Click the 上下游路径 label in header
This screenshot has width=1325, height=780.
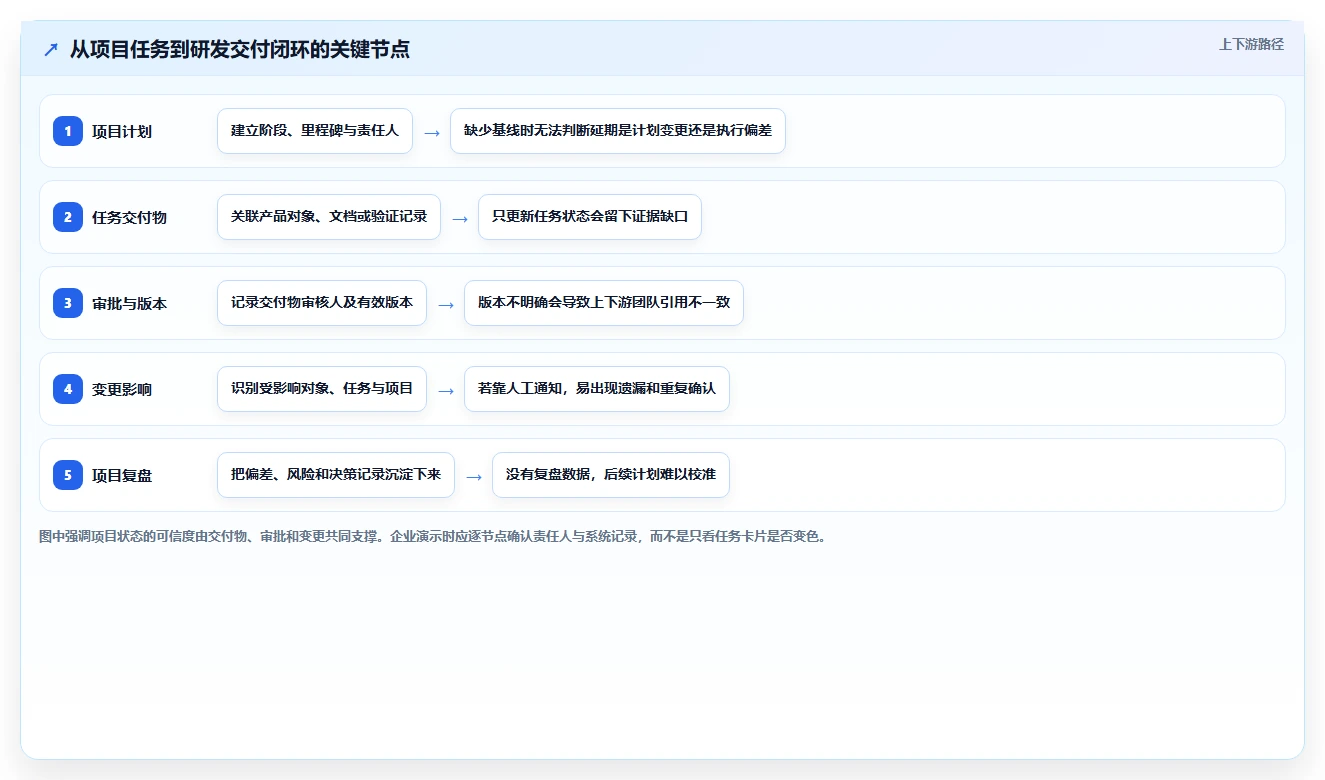1251,44
